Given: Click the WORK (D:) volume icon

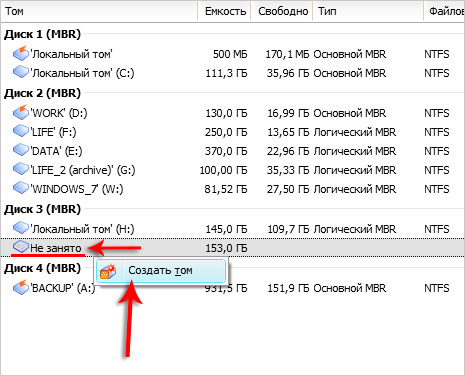Looking at the screenshot, I should [21, 112].
